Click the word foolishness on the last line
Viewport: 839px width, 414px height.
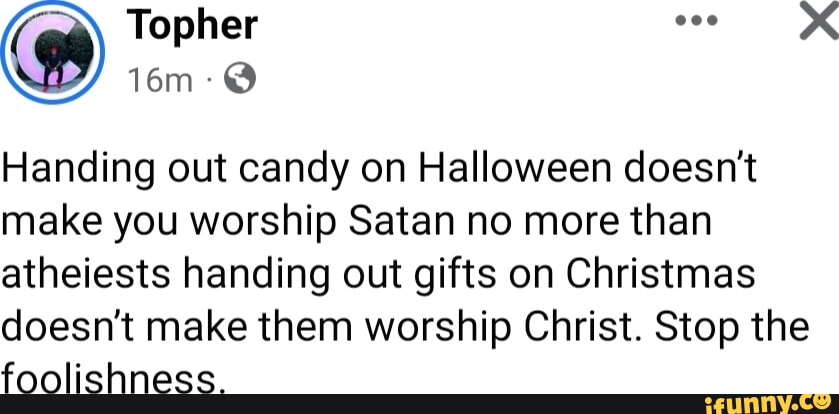[x=110, y=380]
